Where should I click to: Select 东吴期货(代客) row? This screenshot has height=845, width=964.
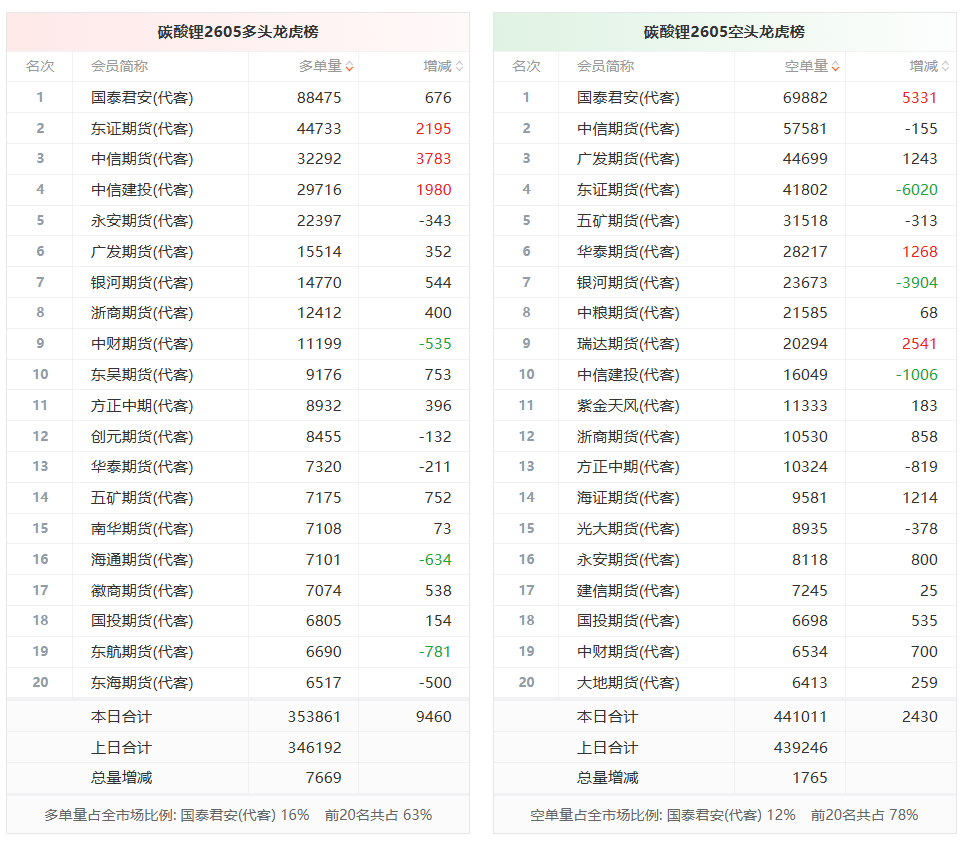point(238,375)
